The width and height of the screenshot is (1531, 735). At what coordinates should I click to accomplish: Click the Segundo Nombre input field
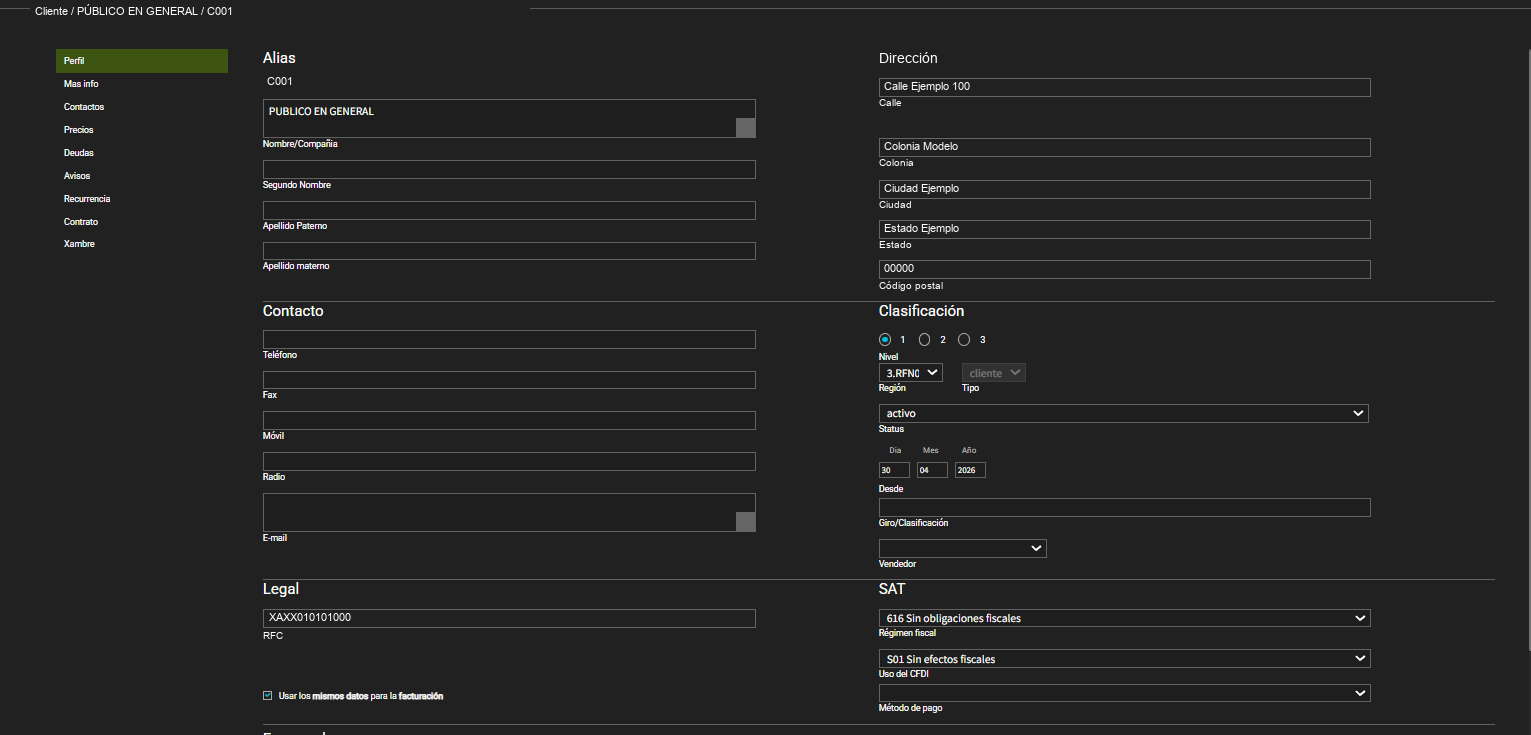point(509,170)
